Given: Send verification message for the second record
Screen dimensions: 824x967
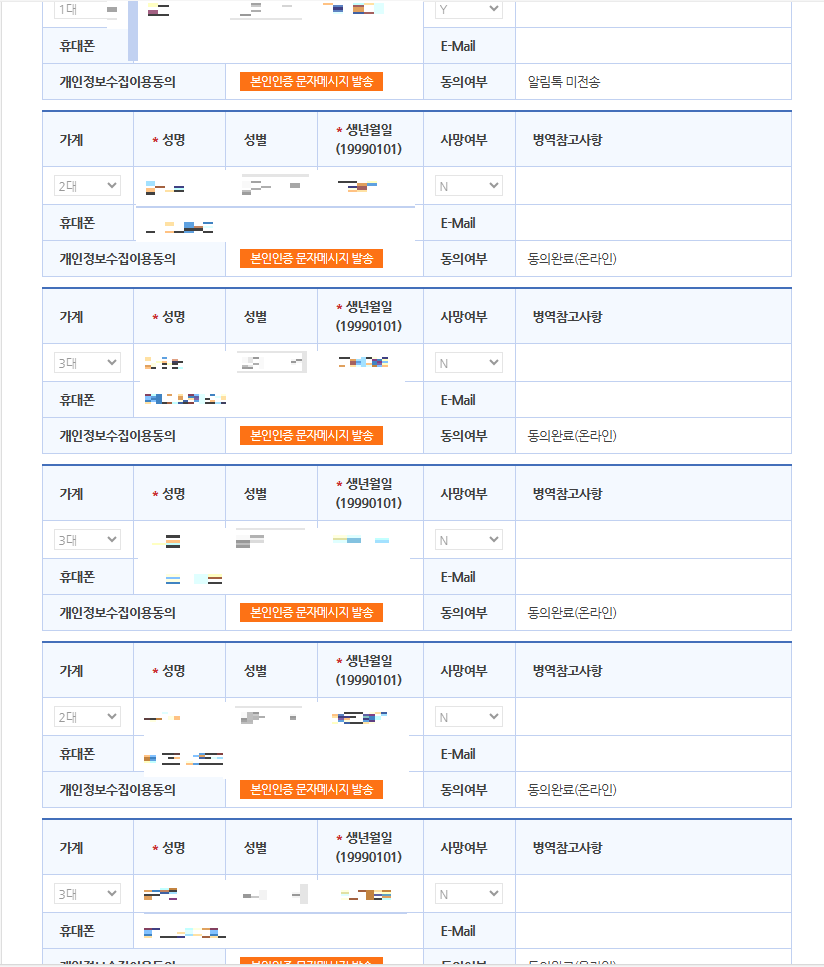Looking at the screenshot, I should [x=312, y=258].
